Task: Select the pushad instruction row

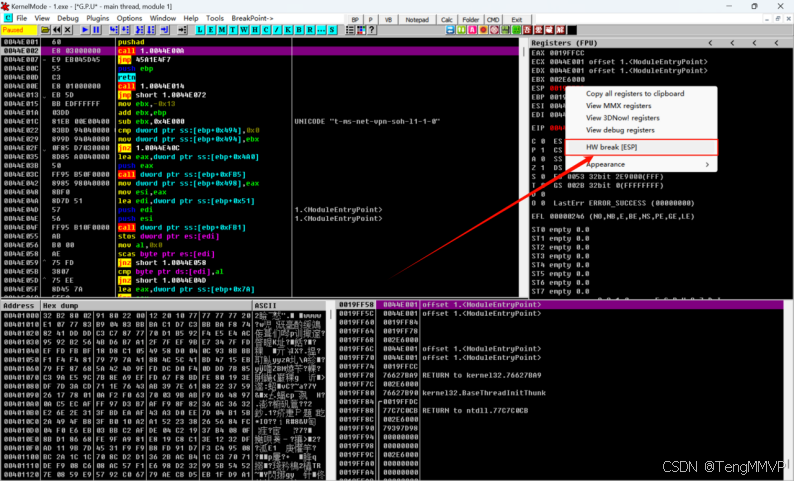Action: coord(261,42)
